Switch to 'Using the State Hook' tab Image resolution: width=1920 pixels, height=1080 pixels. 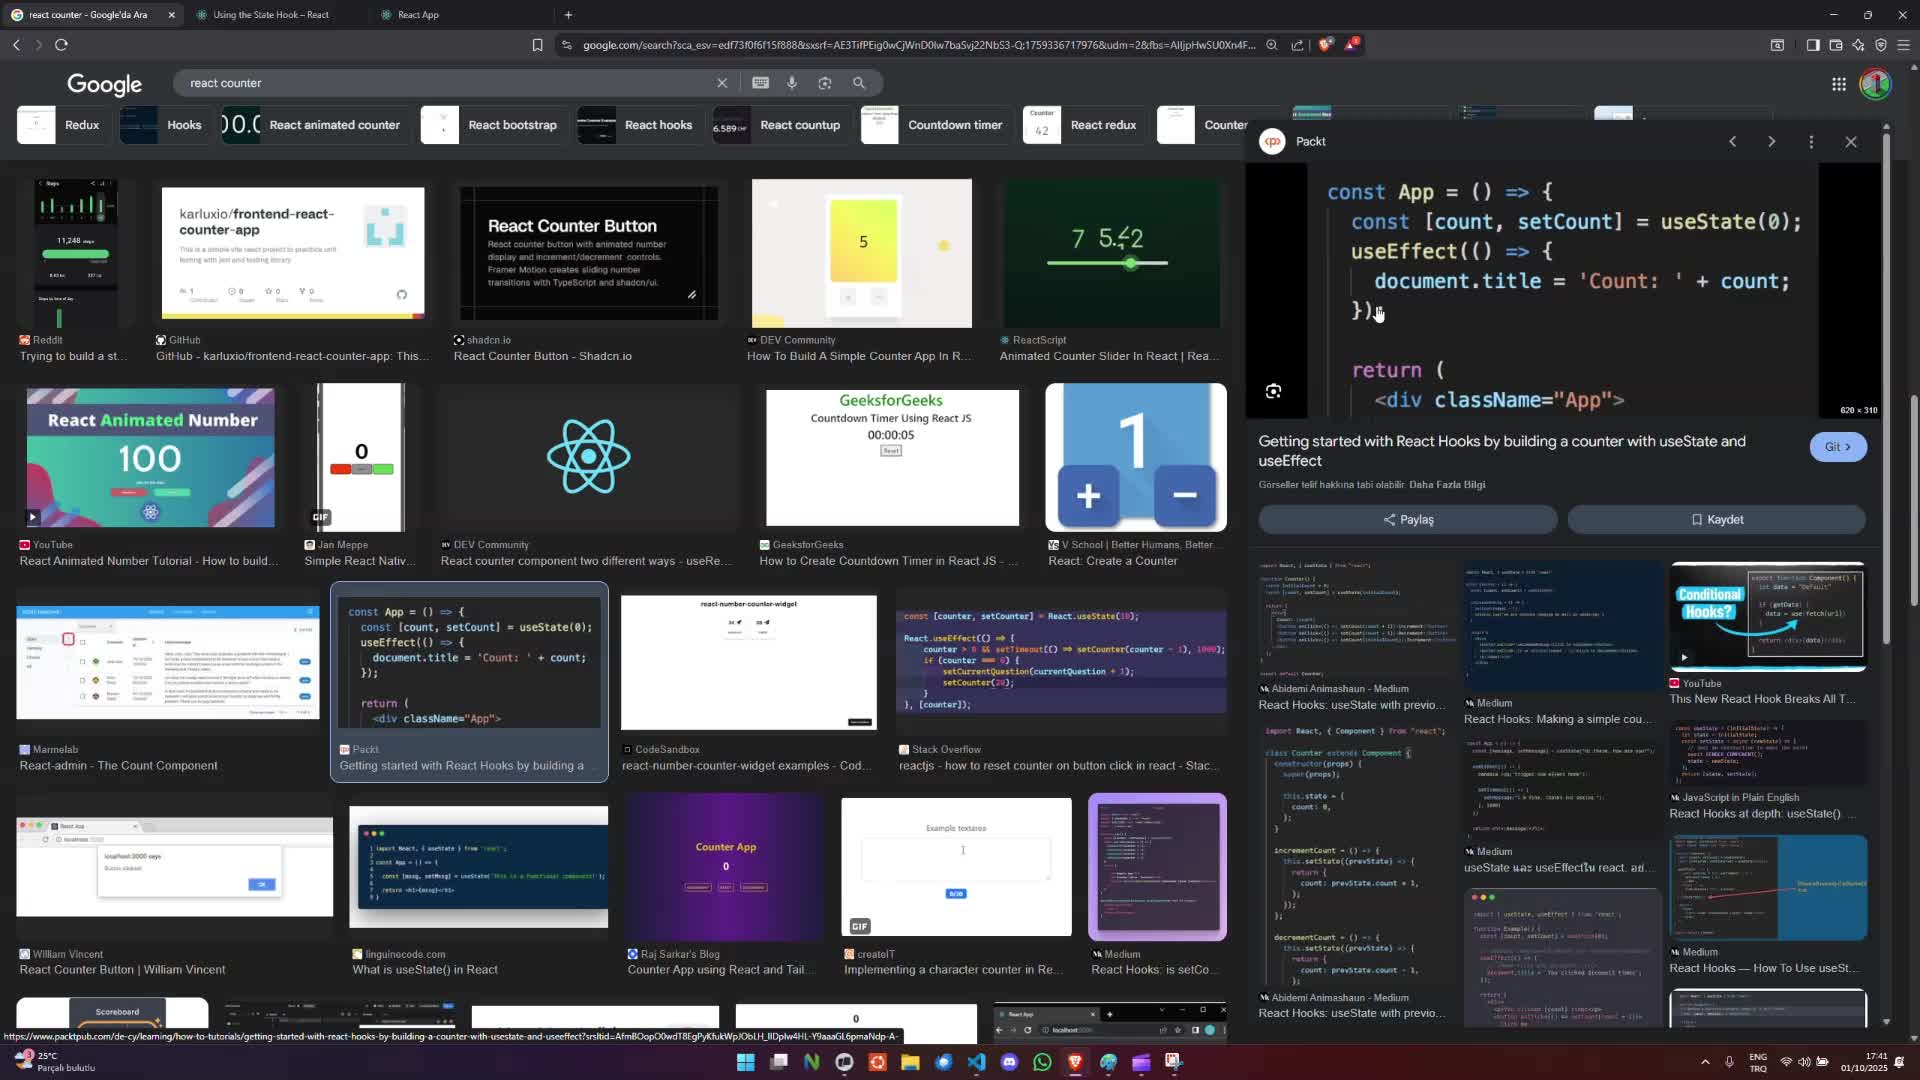[270, 15]
